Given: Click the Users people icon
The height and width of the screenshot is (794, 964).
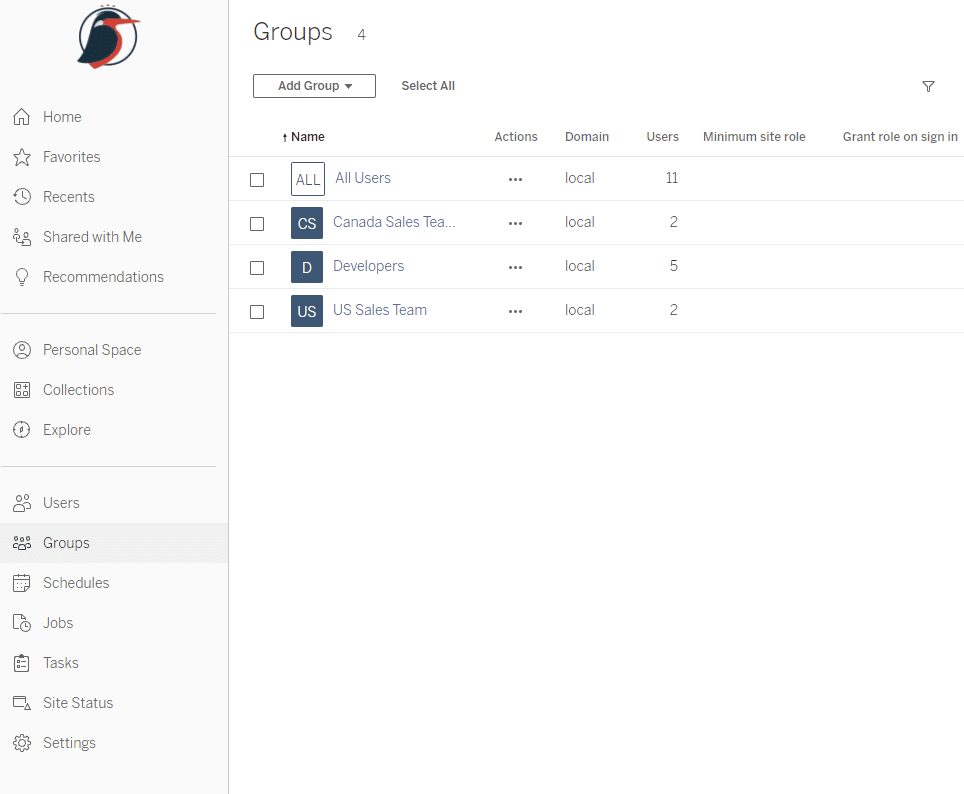Looking at the screenshot, I should (x=22, y=503).
